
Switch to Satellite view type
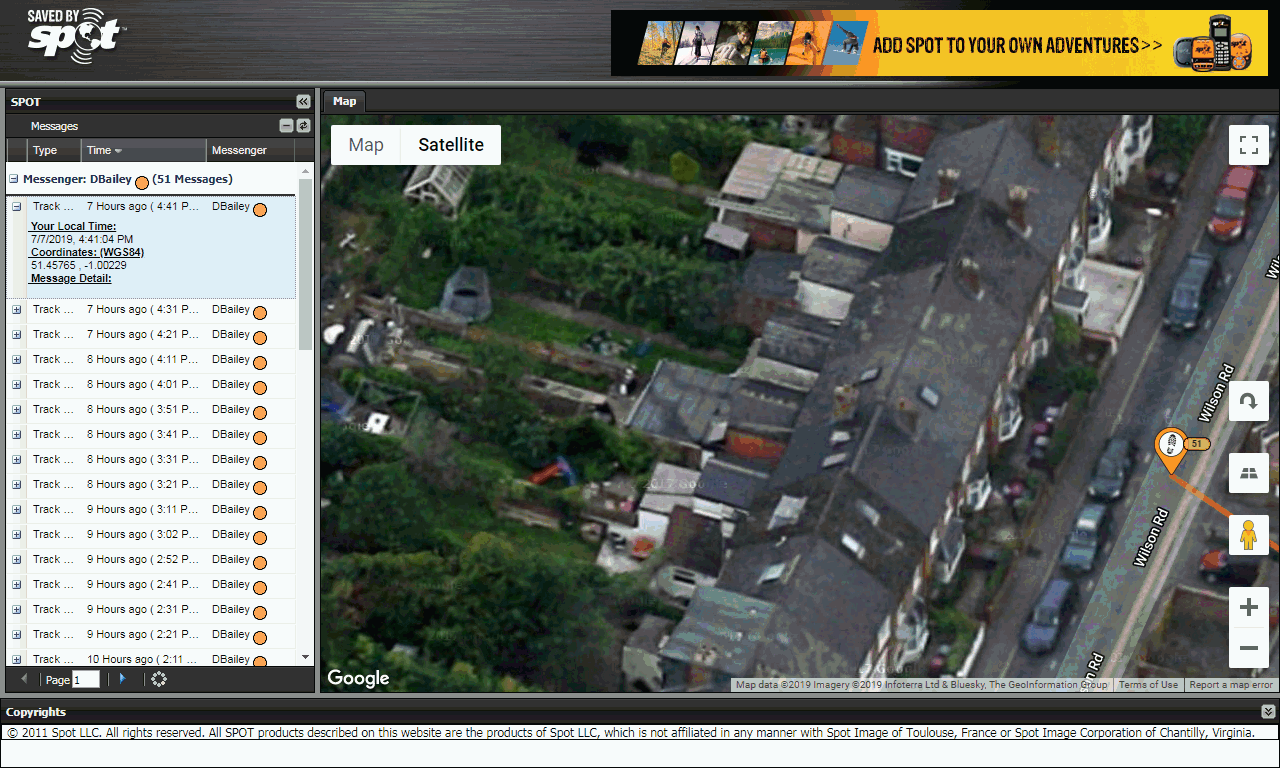tap(451, 145)
